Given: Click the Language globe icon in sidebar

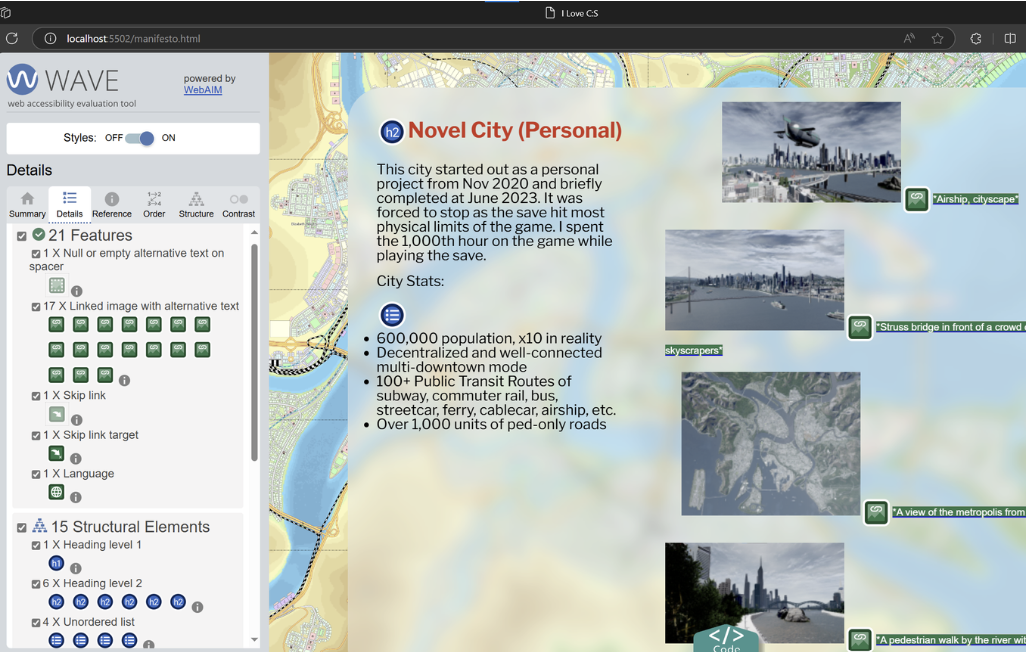Looking at the screenshot, I should click(57, 492).
